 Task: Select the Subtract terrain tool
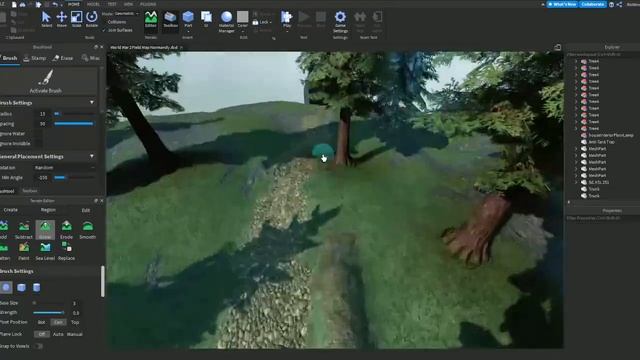click(24, 230)
